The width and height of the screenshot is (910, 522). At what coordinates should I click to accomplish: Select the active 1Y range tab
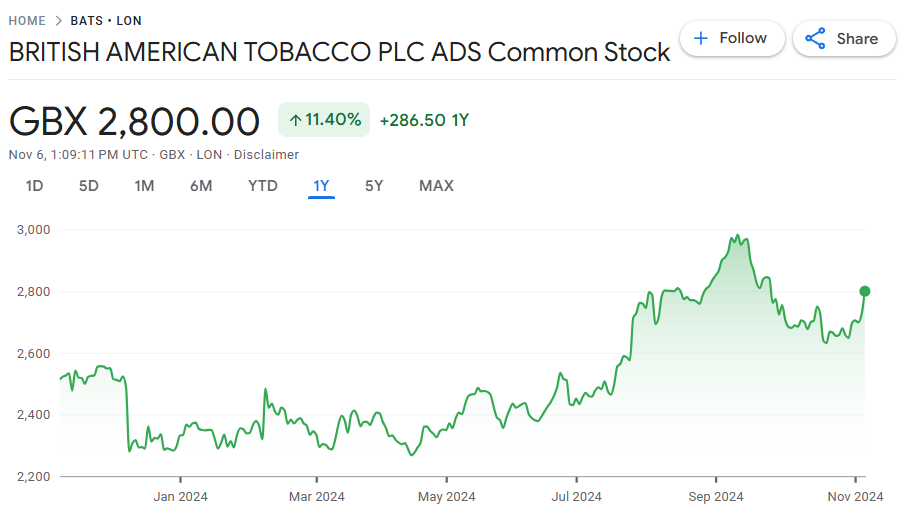[321, 186]
